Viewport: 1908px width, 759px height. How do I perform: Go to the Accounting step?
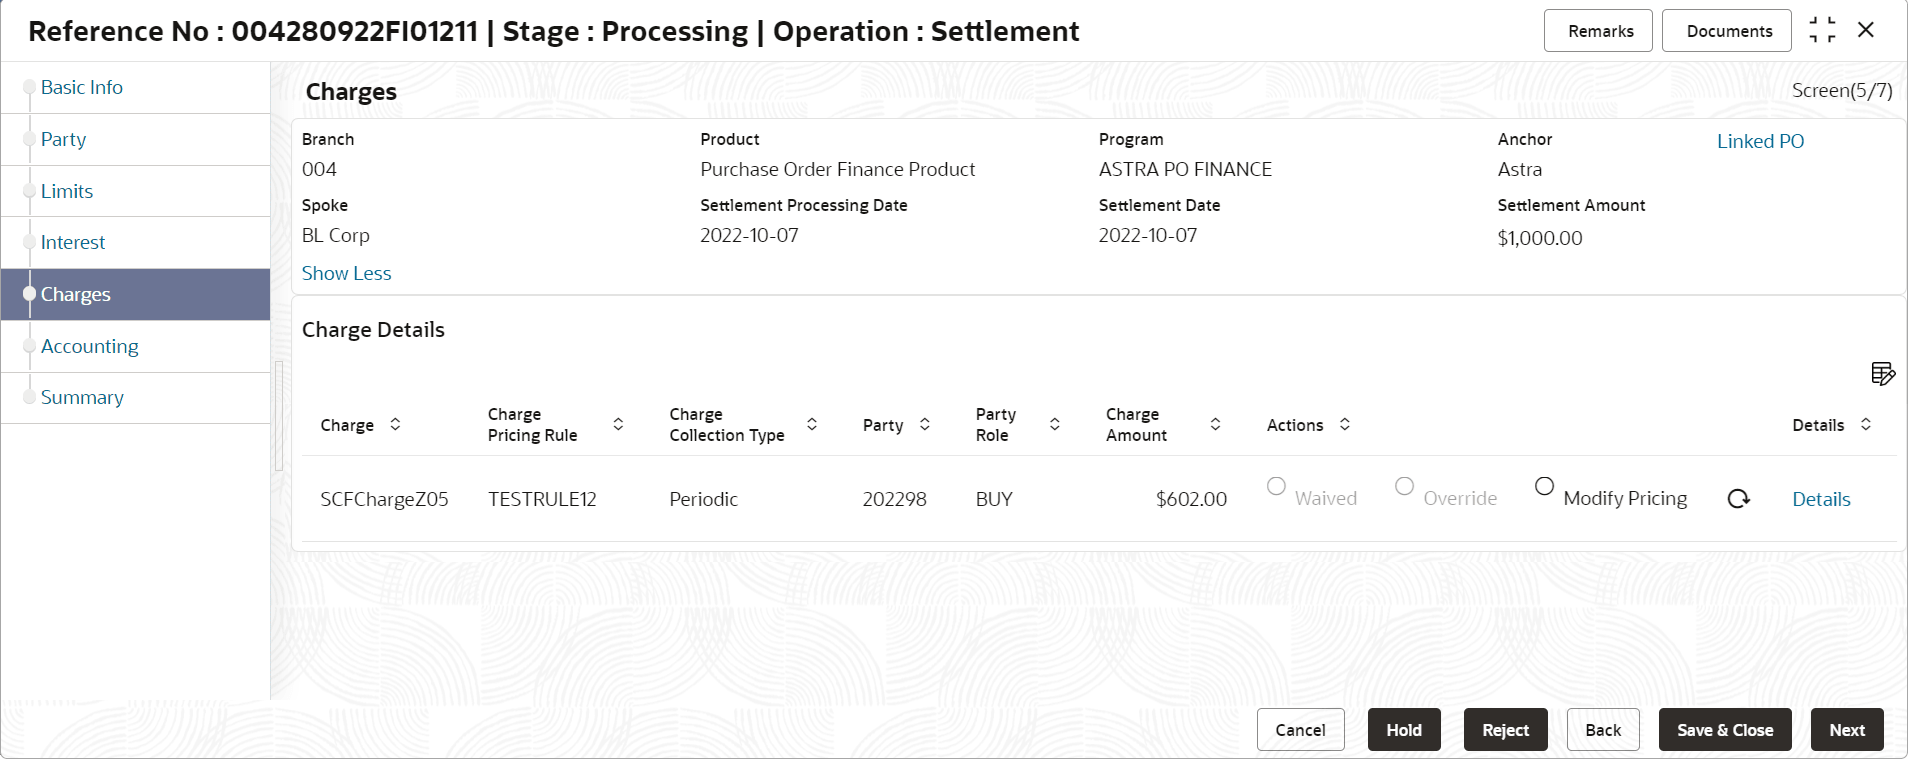coord(89,346)
